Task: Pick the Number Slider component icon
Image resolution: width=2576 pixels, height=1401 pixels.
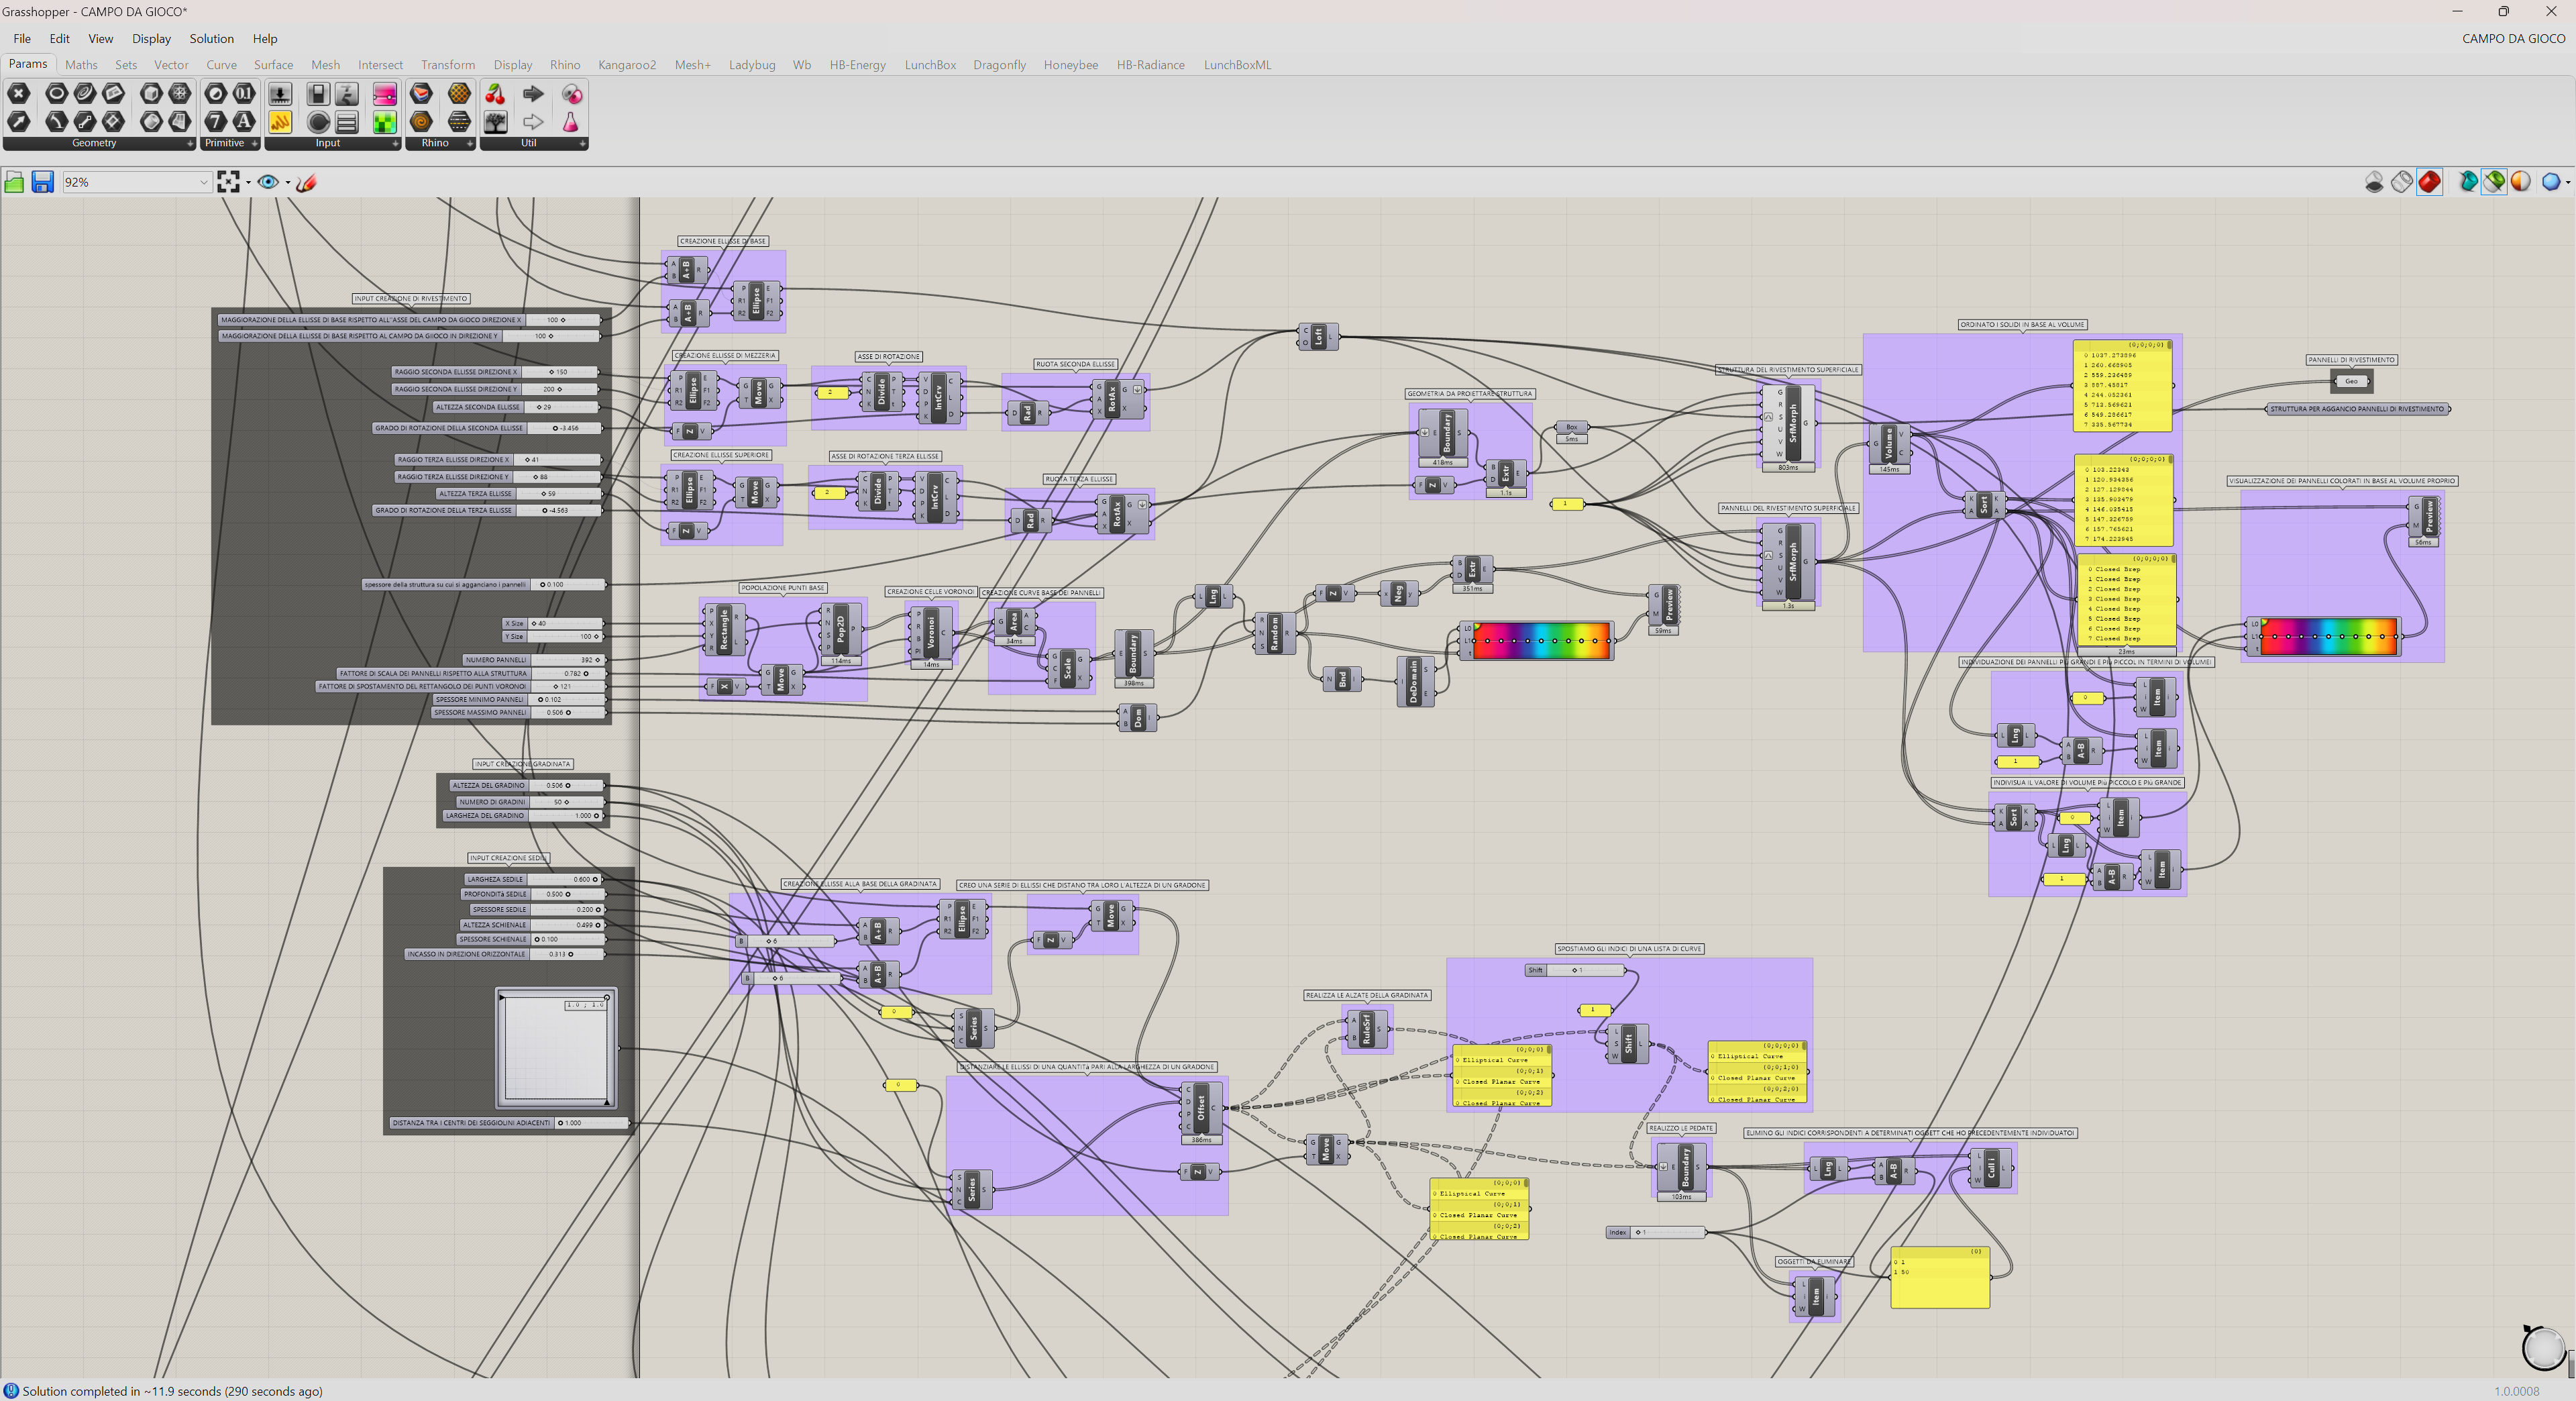Action: (x=280, y=94)
